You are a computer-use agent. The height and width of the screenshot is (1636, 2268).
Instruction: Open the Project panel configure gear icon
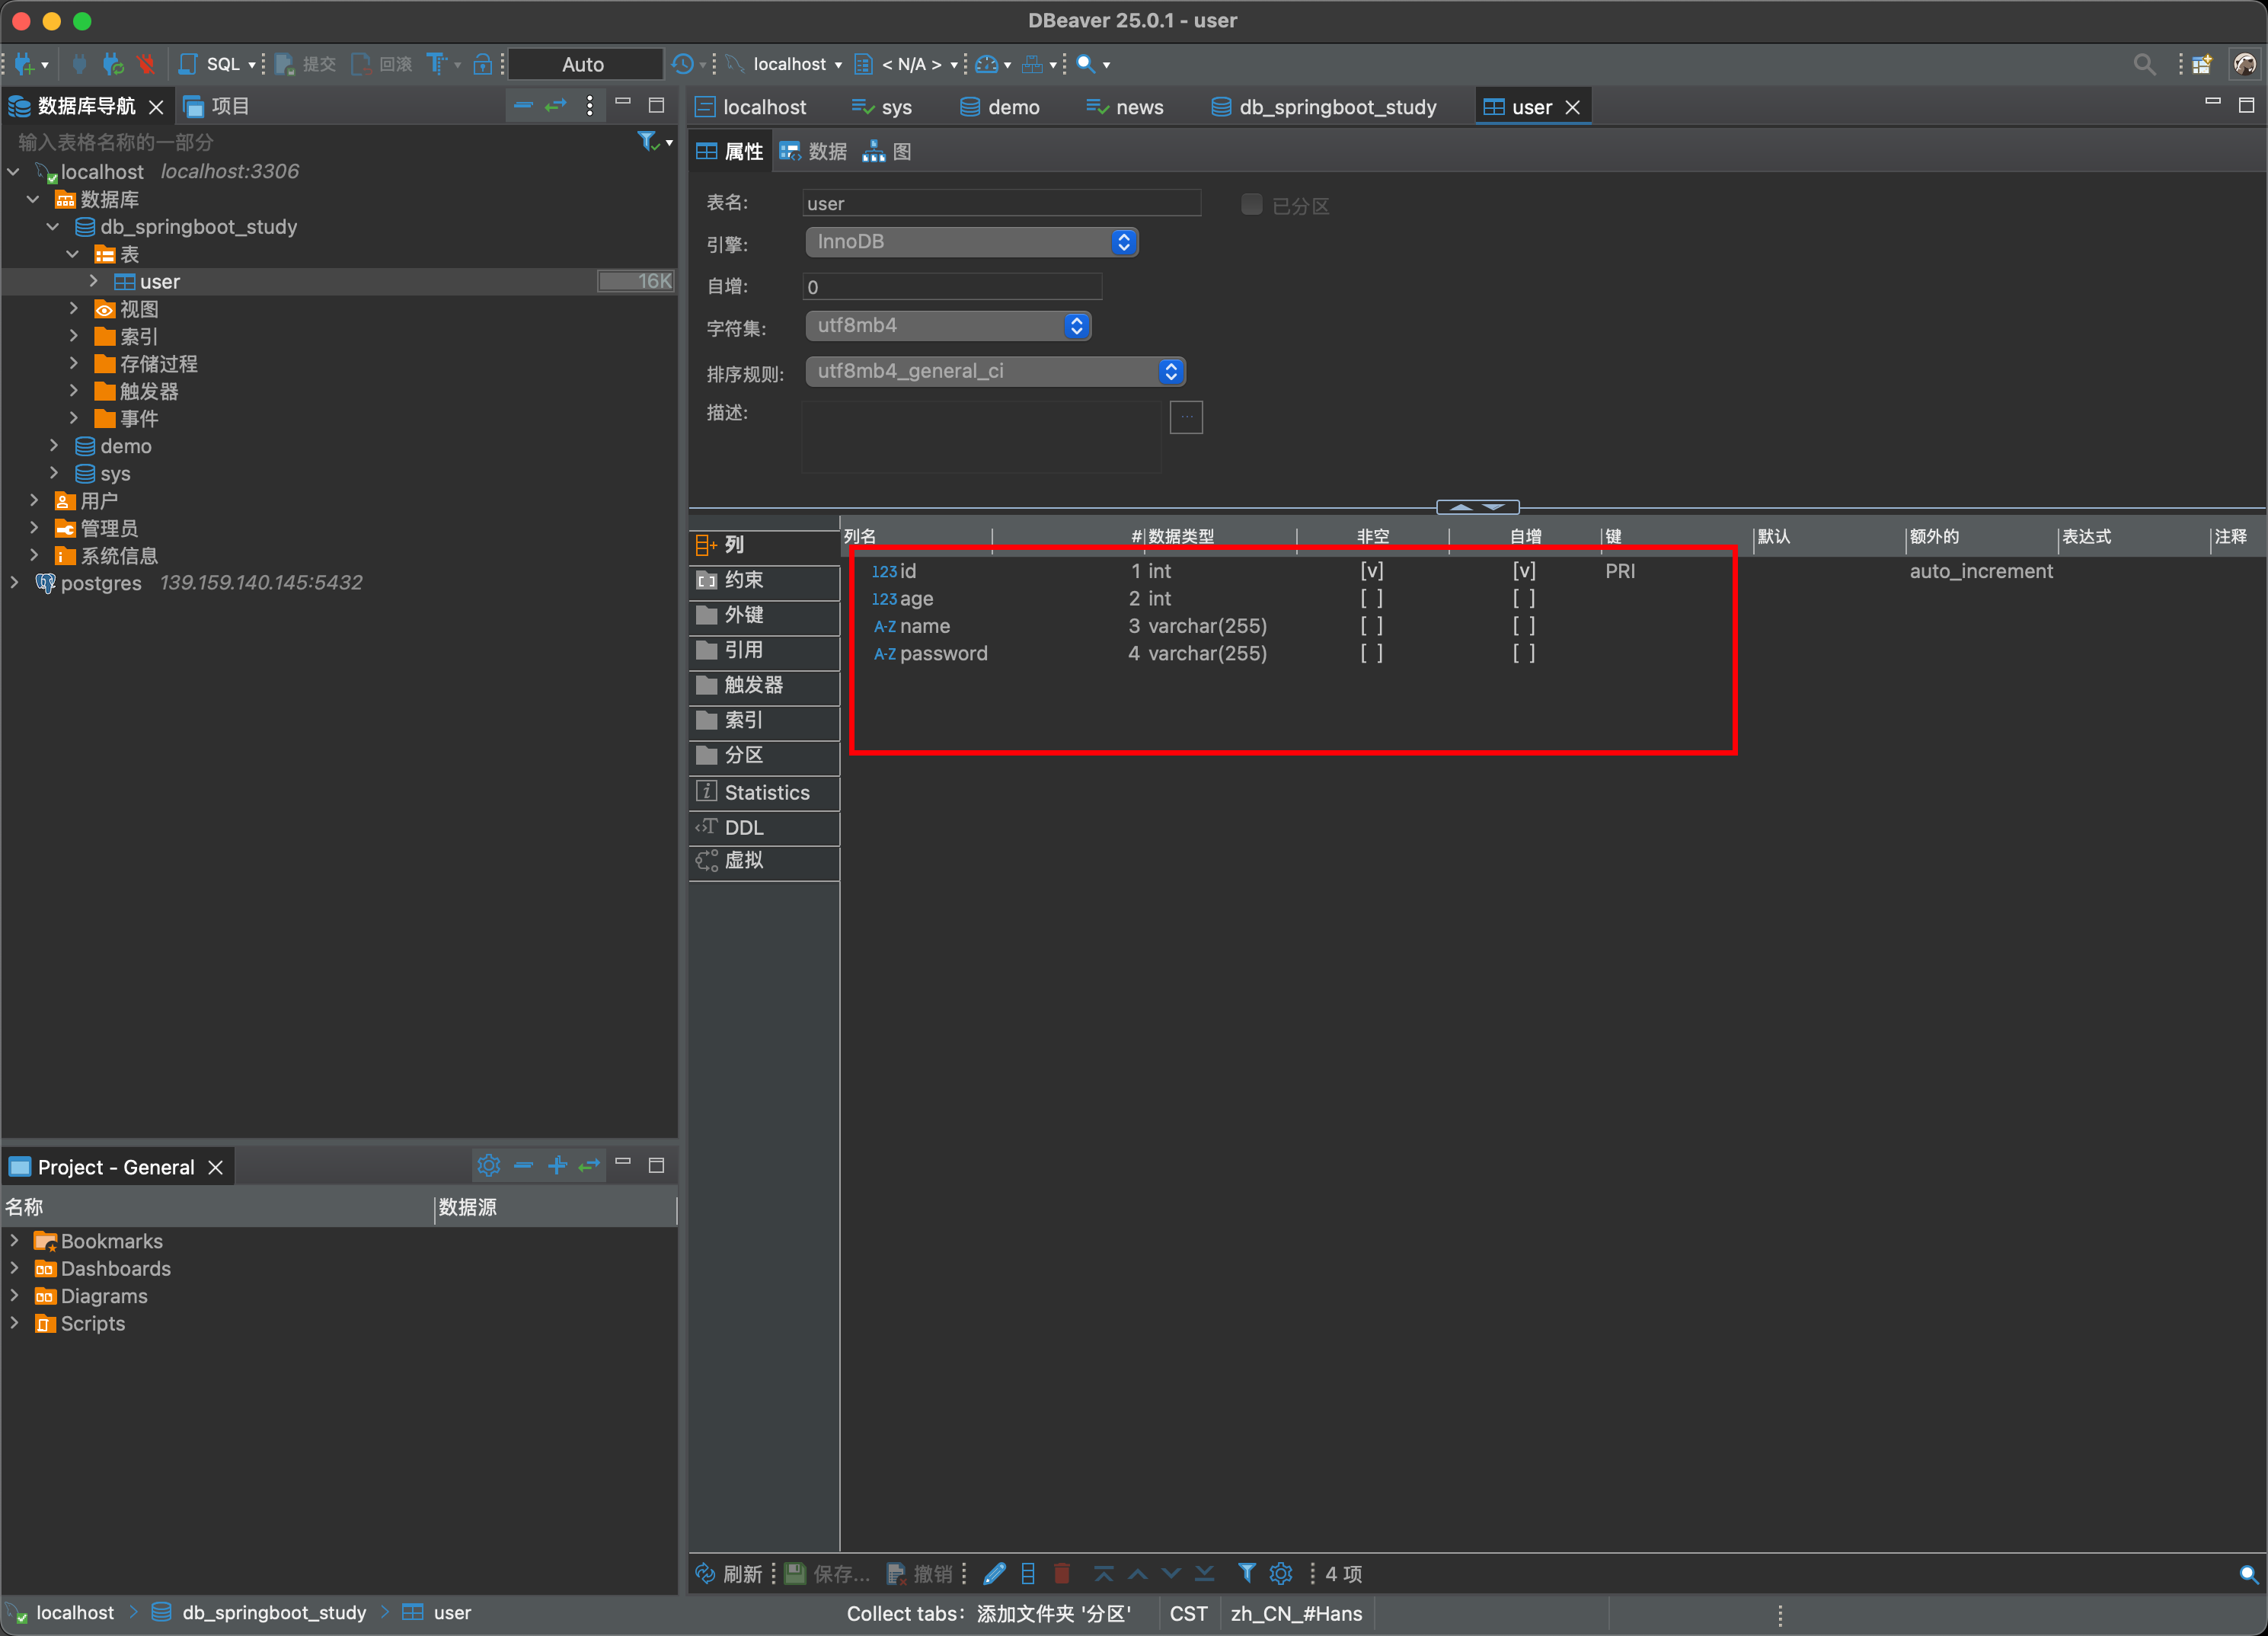(x=488, y=1165)
